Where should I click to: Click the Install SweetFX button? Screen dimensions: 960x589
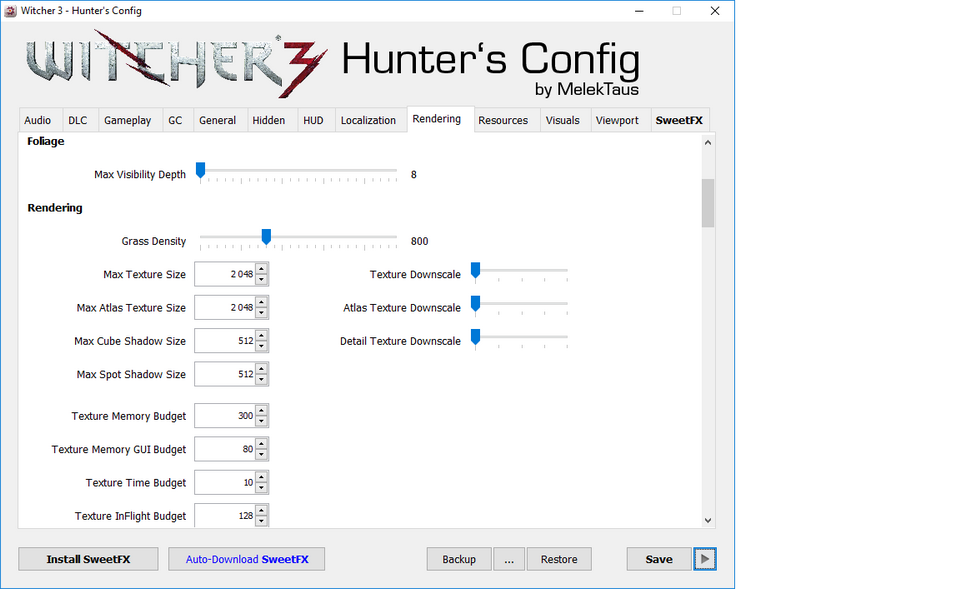click(88, 559)
